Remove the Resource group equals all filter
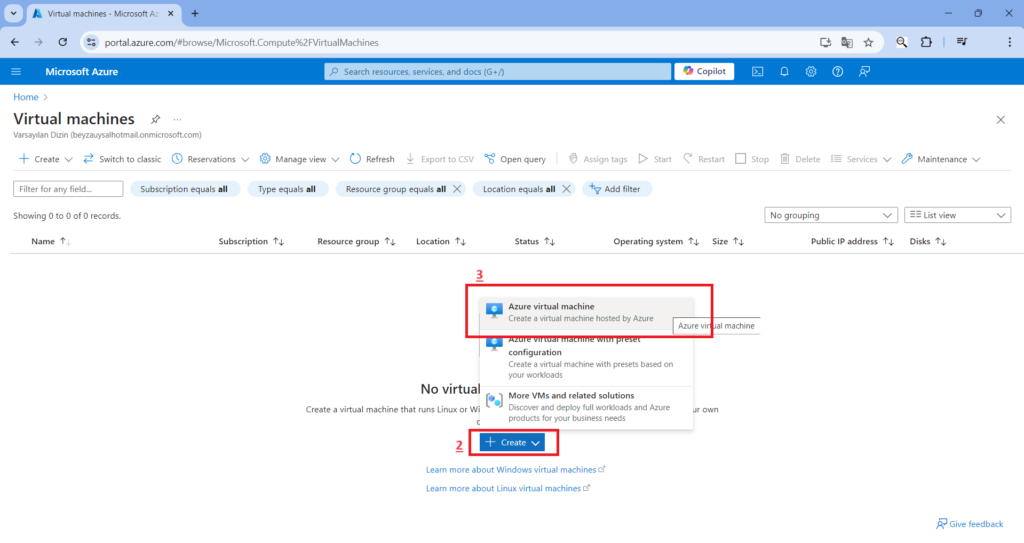The height and width of the screenshot is (543, 1024). 457,189
